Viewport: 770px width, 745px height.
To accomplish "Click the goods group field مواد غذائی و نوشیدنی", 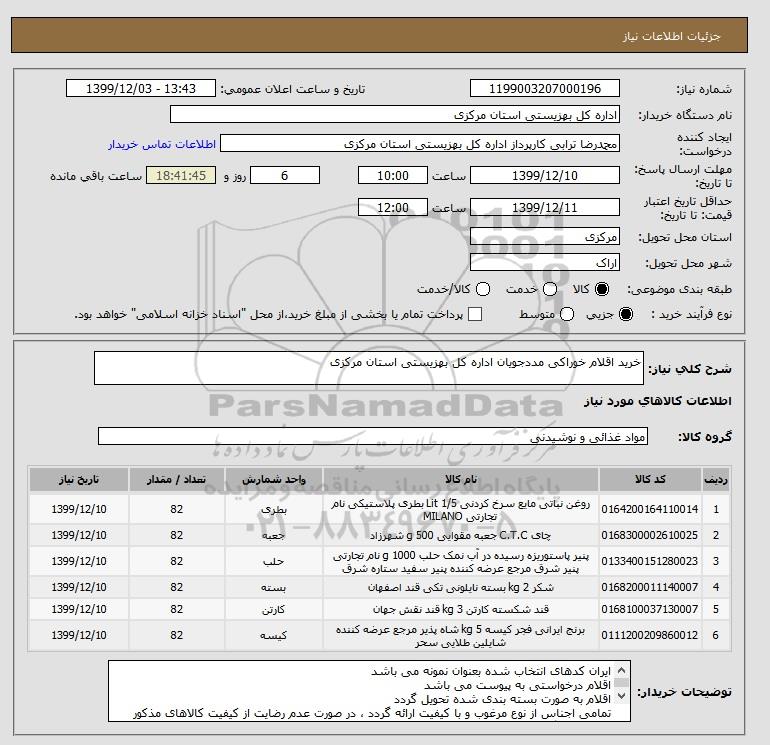I will tap(373, 436).
